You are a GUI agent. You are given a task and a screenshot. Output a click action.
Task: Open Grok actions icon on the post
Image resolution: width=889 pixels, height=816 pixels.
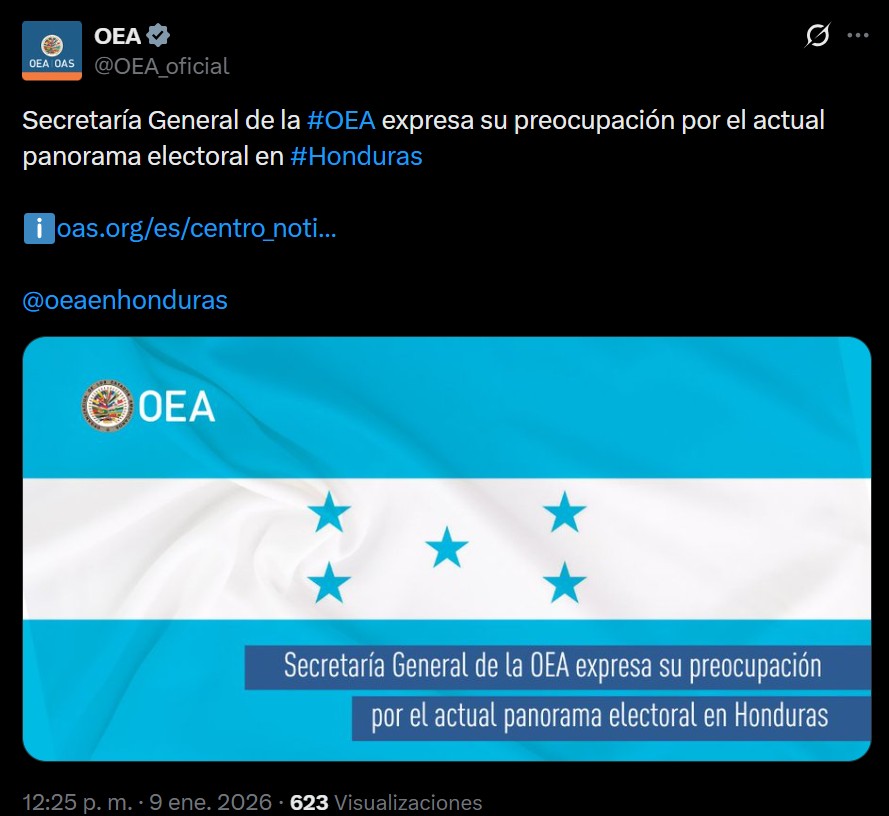tap(817, 36)
